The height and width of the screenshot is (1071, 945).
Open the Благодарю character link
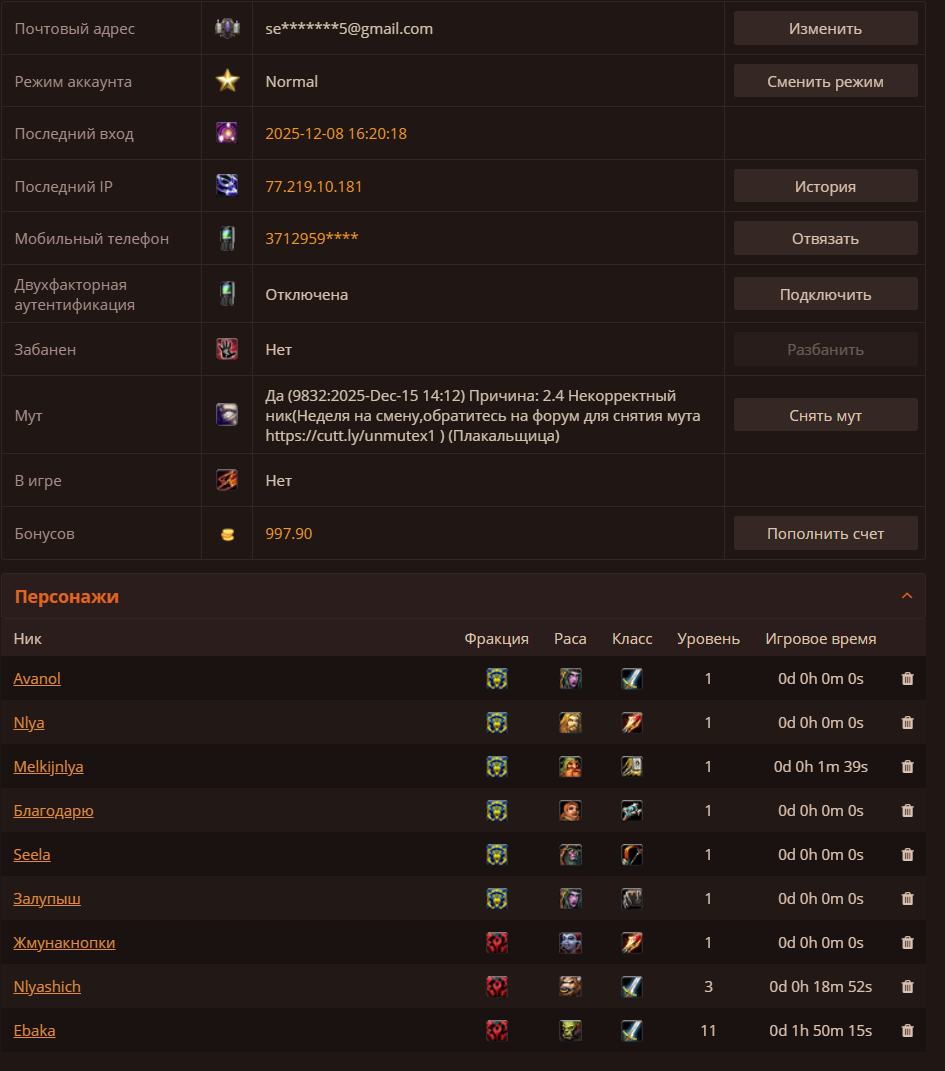53,811
